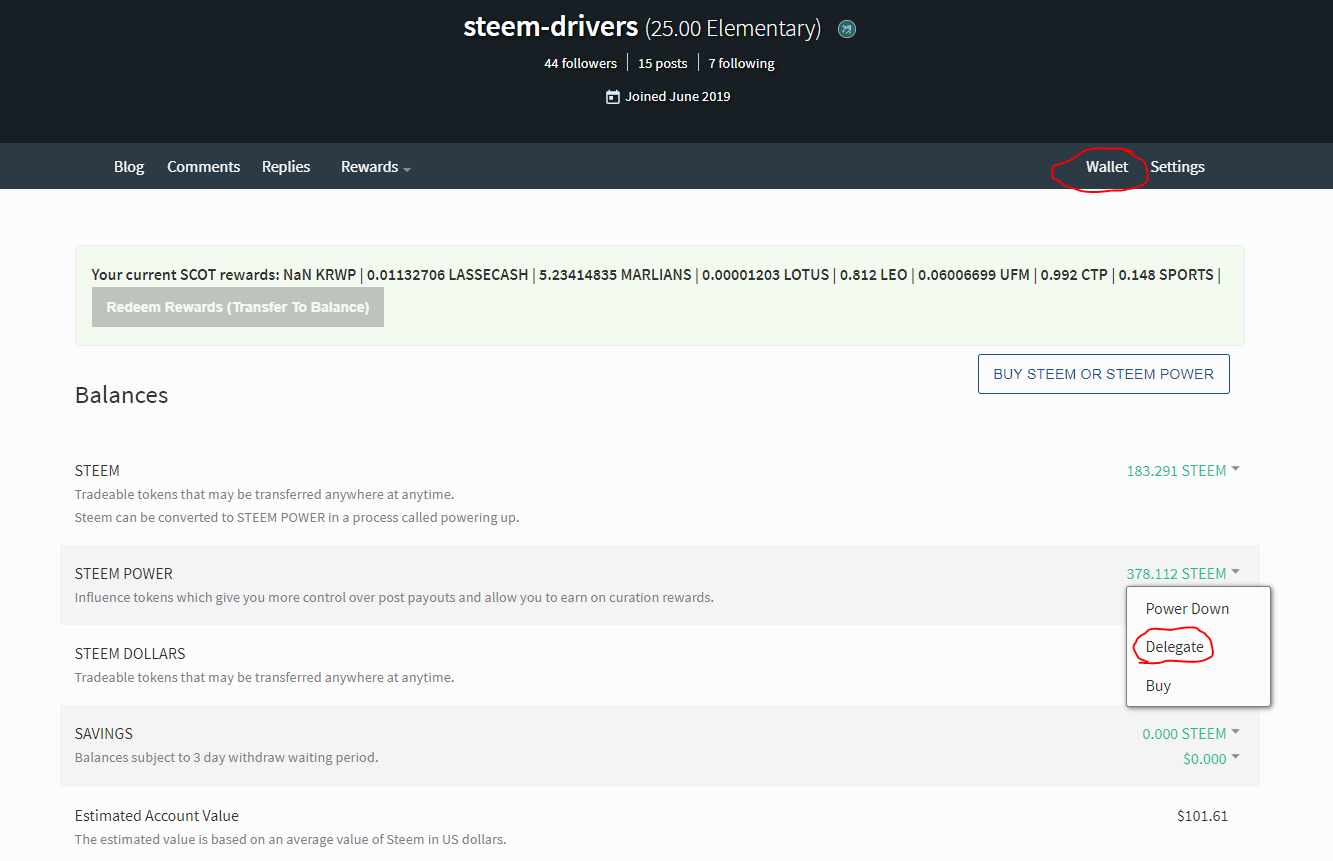Click the 0.992 CTP reward amount
Image resolution: width=1333 pixels, height=861 pixels.
coord(1074,275)
